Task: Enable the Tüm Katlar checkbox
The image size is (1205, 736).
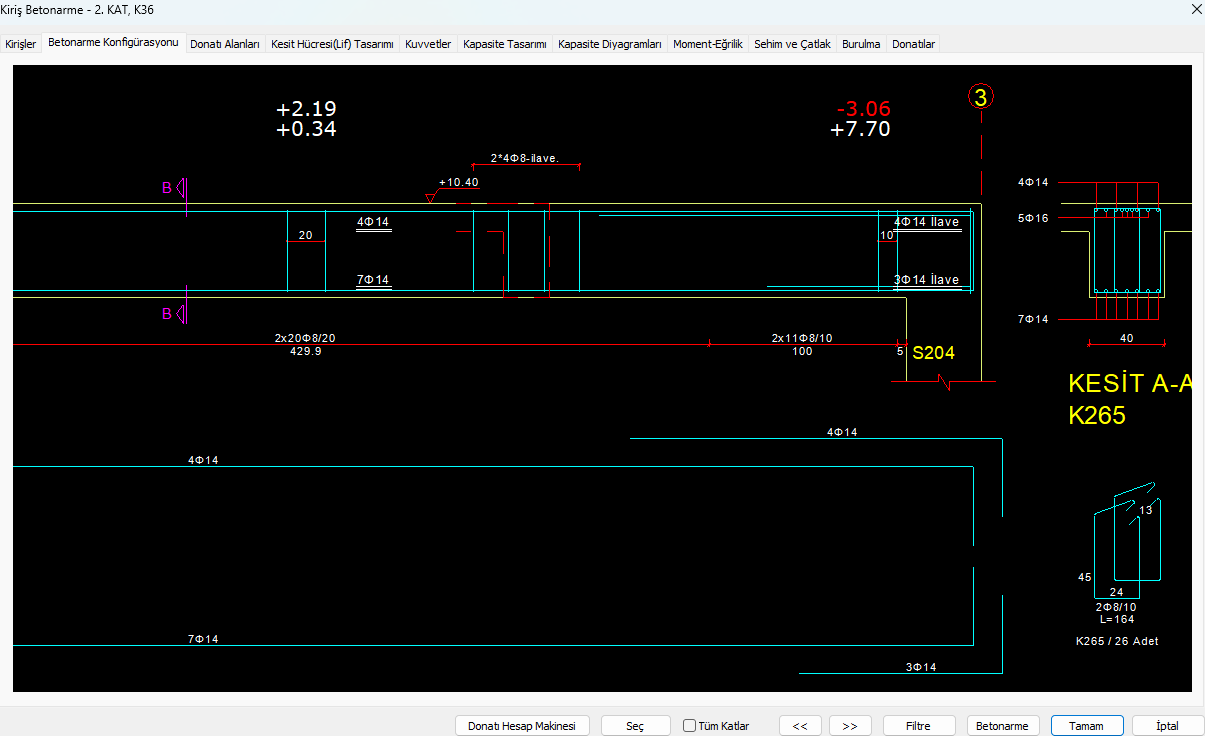Action: coord(690,726)
